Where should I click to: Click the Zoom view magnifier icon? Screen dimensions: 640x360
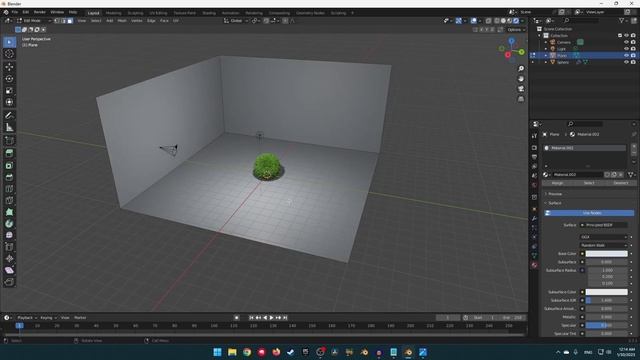click(521, 69)
